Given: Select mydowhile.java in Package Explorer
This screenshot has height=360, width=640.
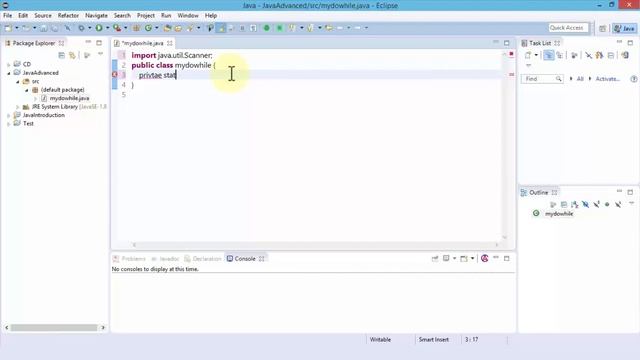Looking at the screenshot, I should pyautogui.click(x=69, y=98).
